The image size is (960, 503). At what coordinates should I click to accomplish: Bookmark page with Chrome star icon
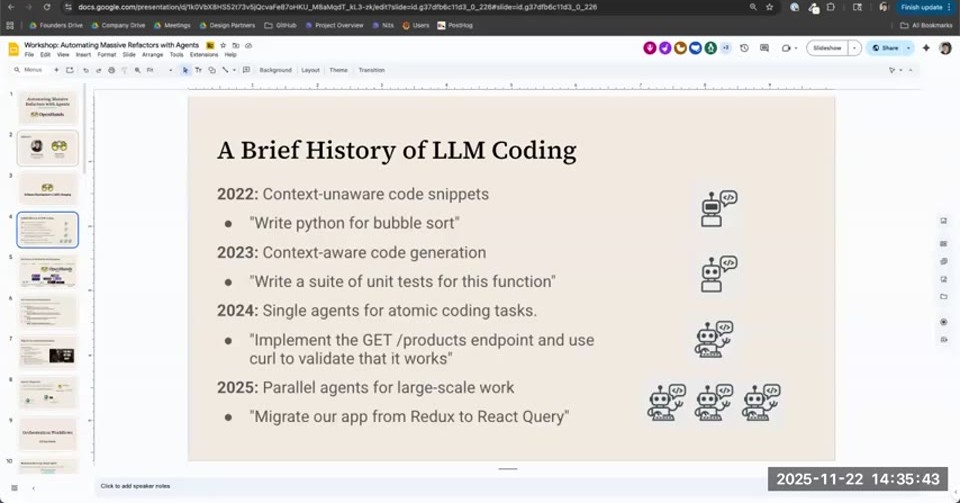(x=770, y=7)
